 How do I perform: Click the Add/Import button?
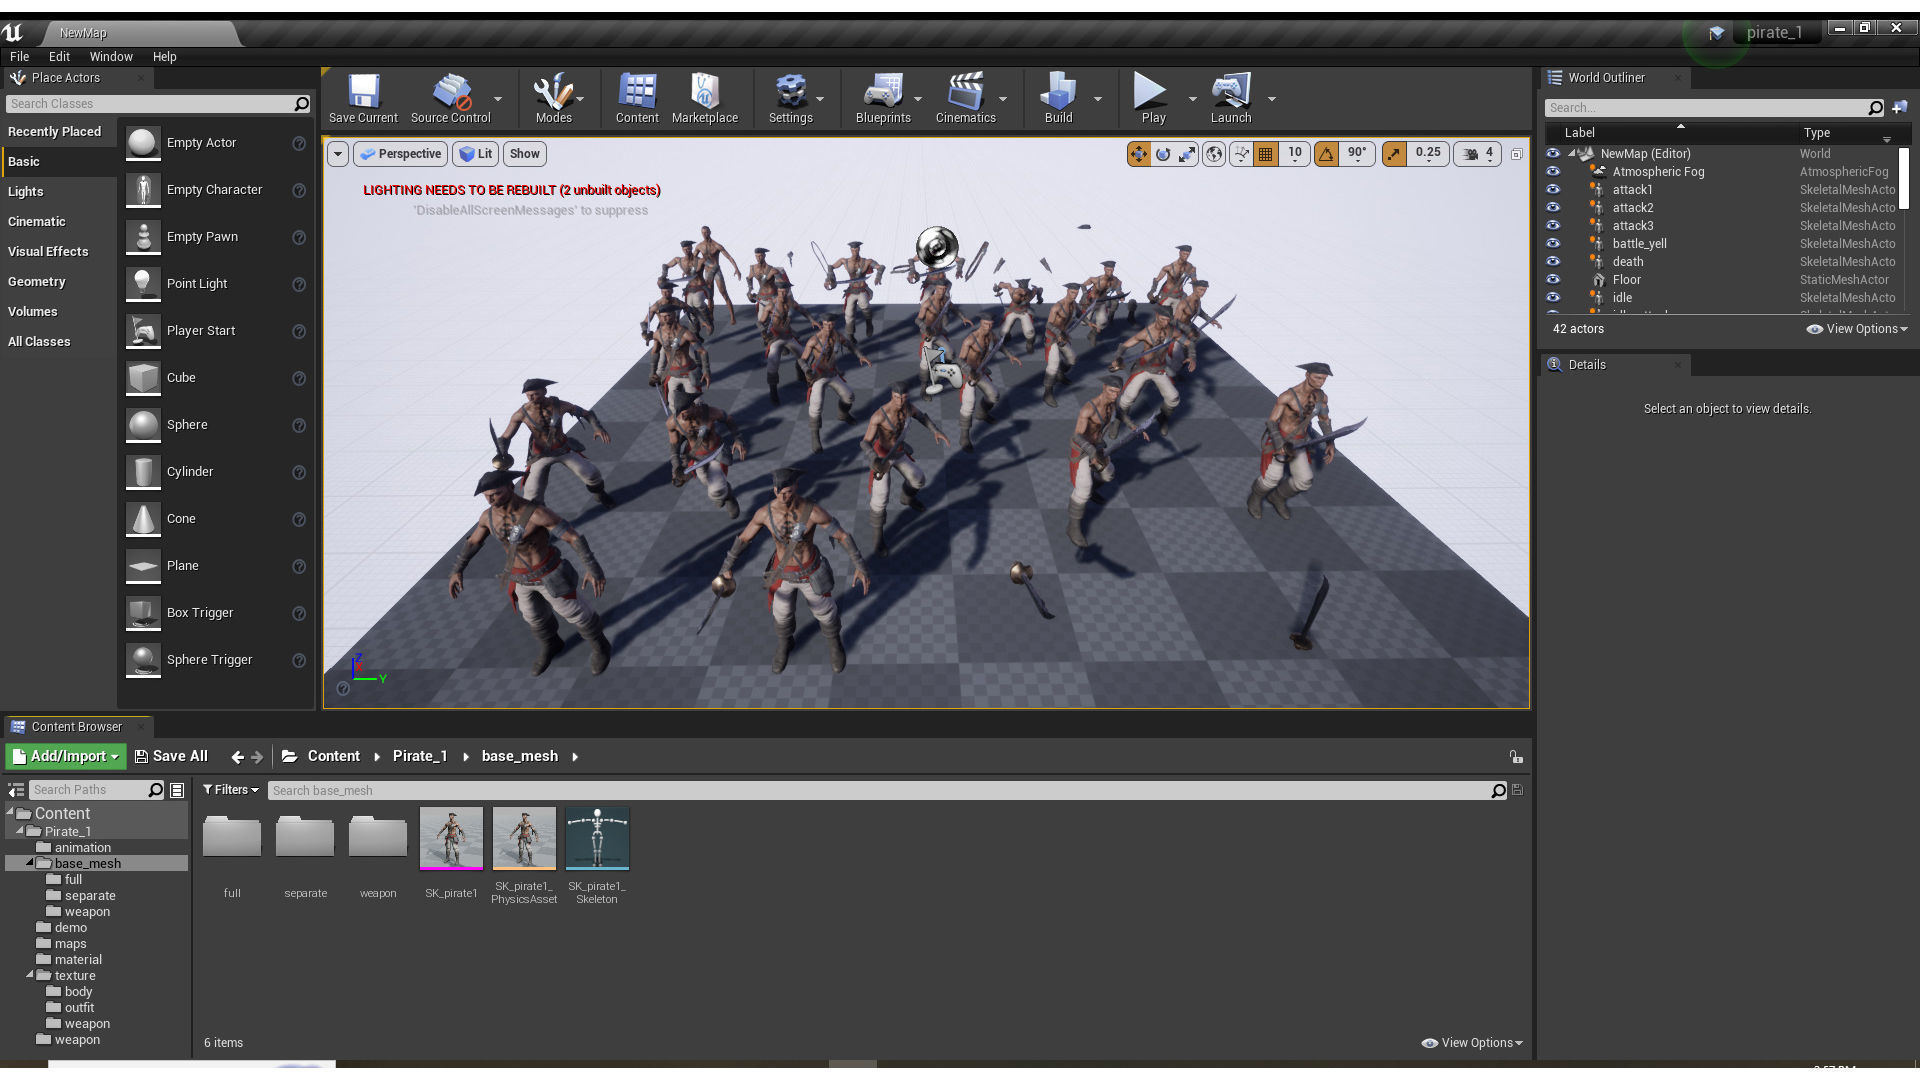[x=66, y=757]
